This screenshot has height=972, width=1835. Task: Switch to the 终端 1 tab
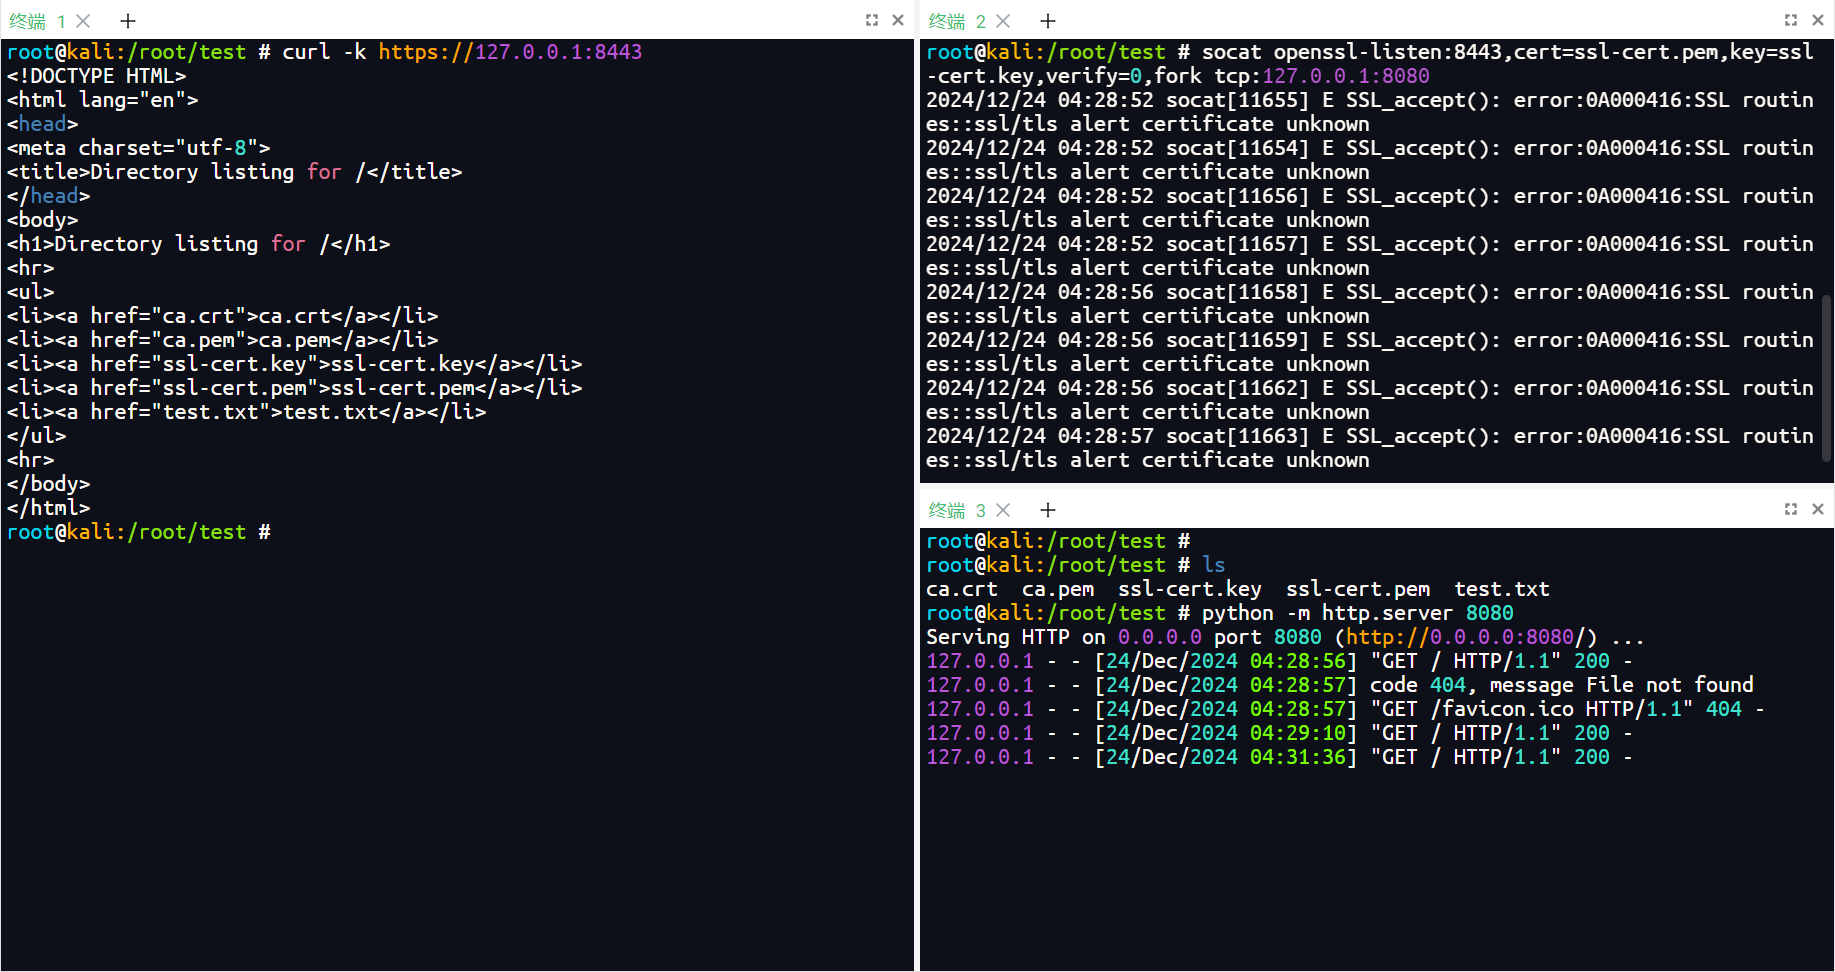tap(37, 21)
